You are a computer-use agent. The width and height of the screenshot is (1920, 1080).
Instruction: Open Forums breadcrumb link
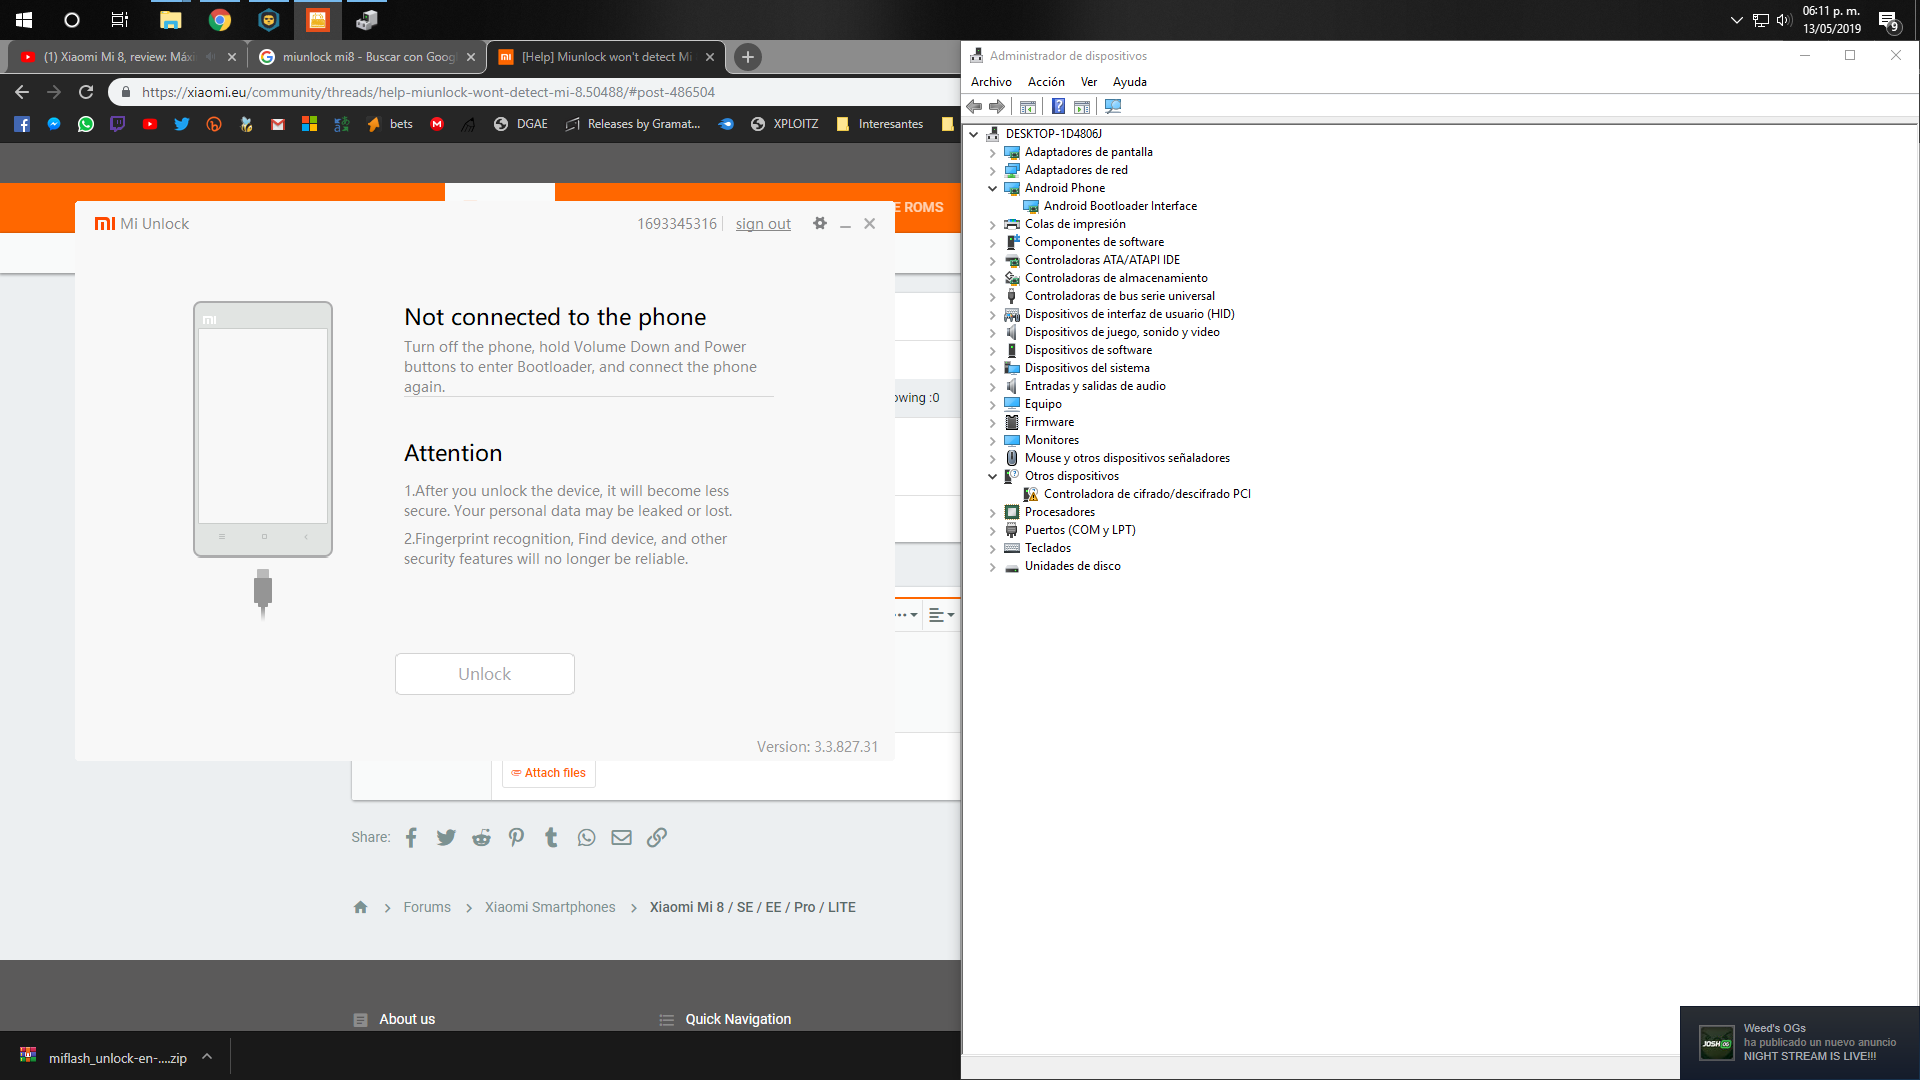[x=427, y=907]
